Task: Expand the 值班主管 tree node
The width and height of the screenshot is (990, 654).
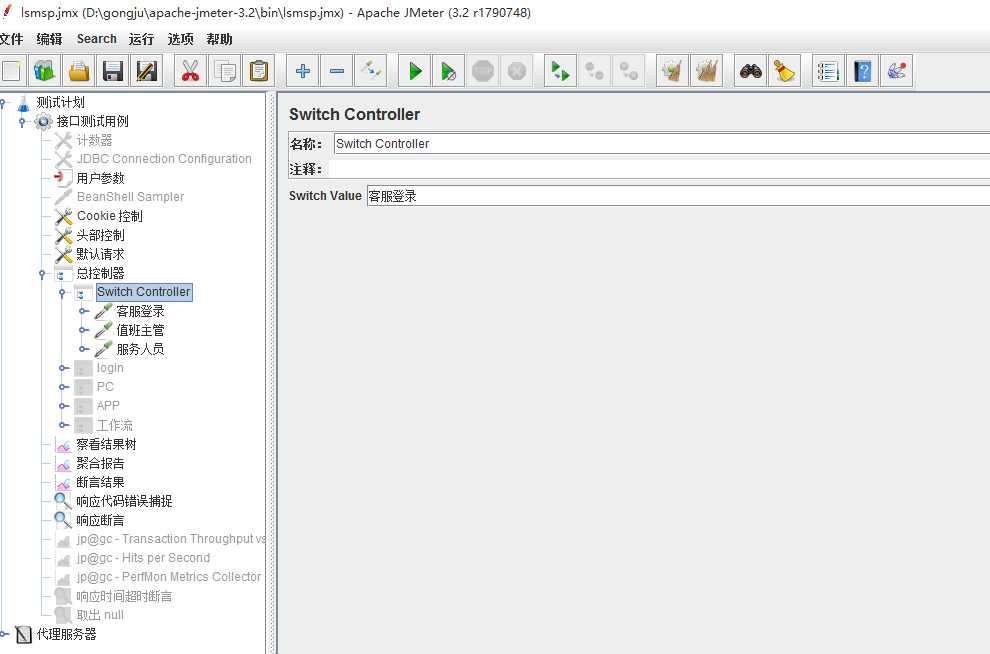Action: tap(84, 330)
